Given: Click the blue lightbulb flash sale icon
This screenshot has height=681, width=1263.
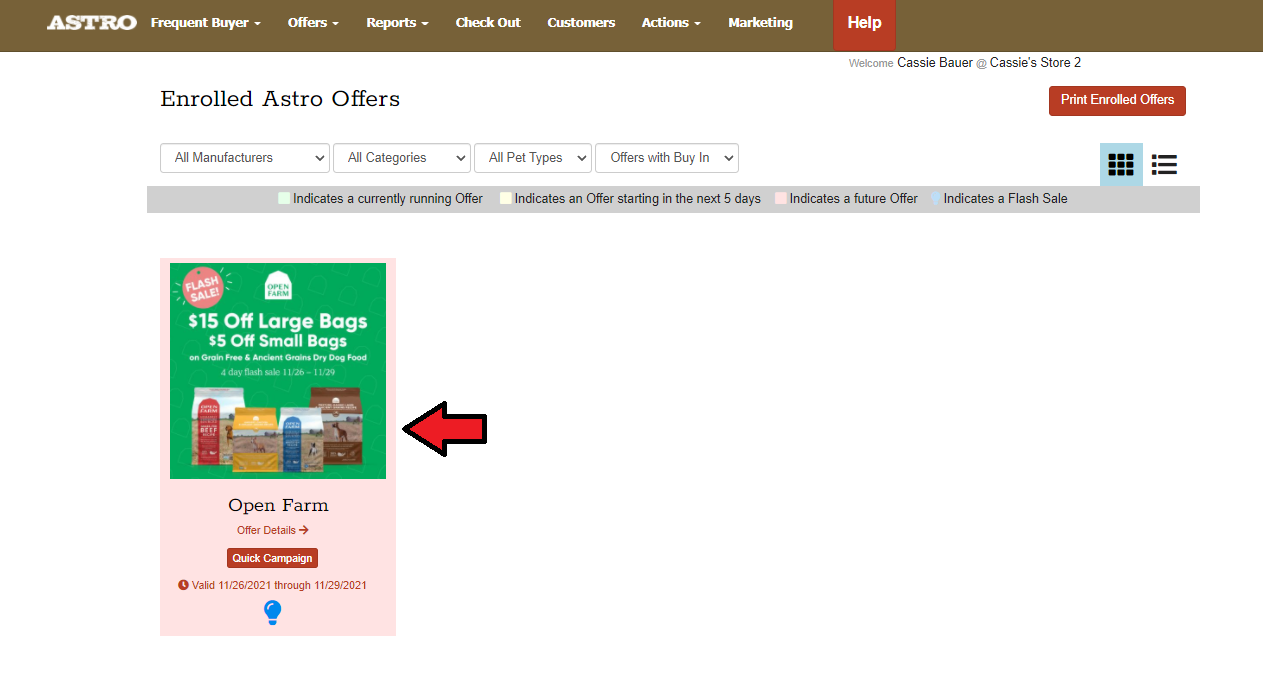Looking at the screenshot, I should [x=272, y=613].
